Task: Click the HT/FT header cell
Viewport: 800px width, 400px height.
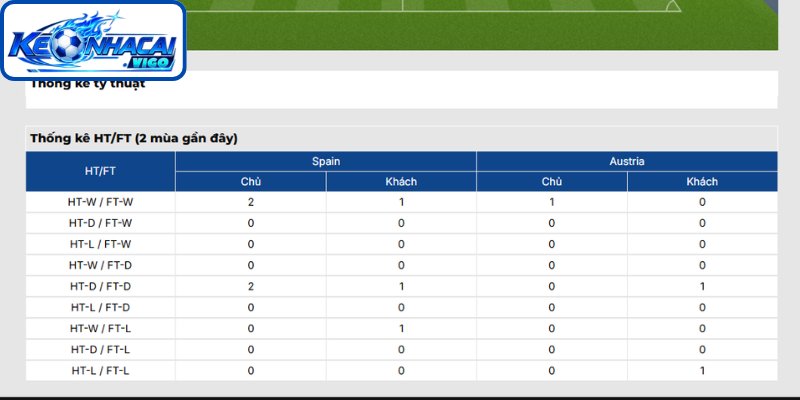Action: click(101, 171)
